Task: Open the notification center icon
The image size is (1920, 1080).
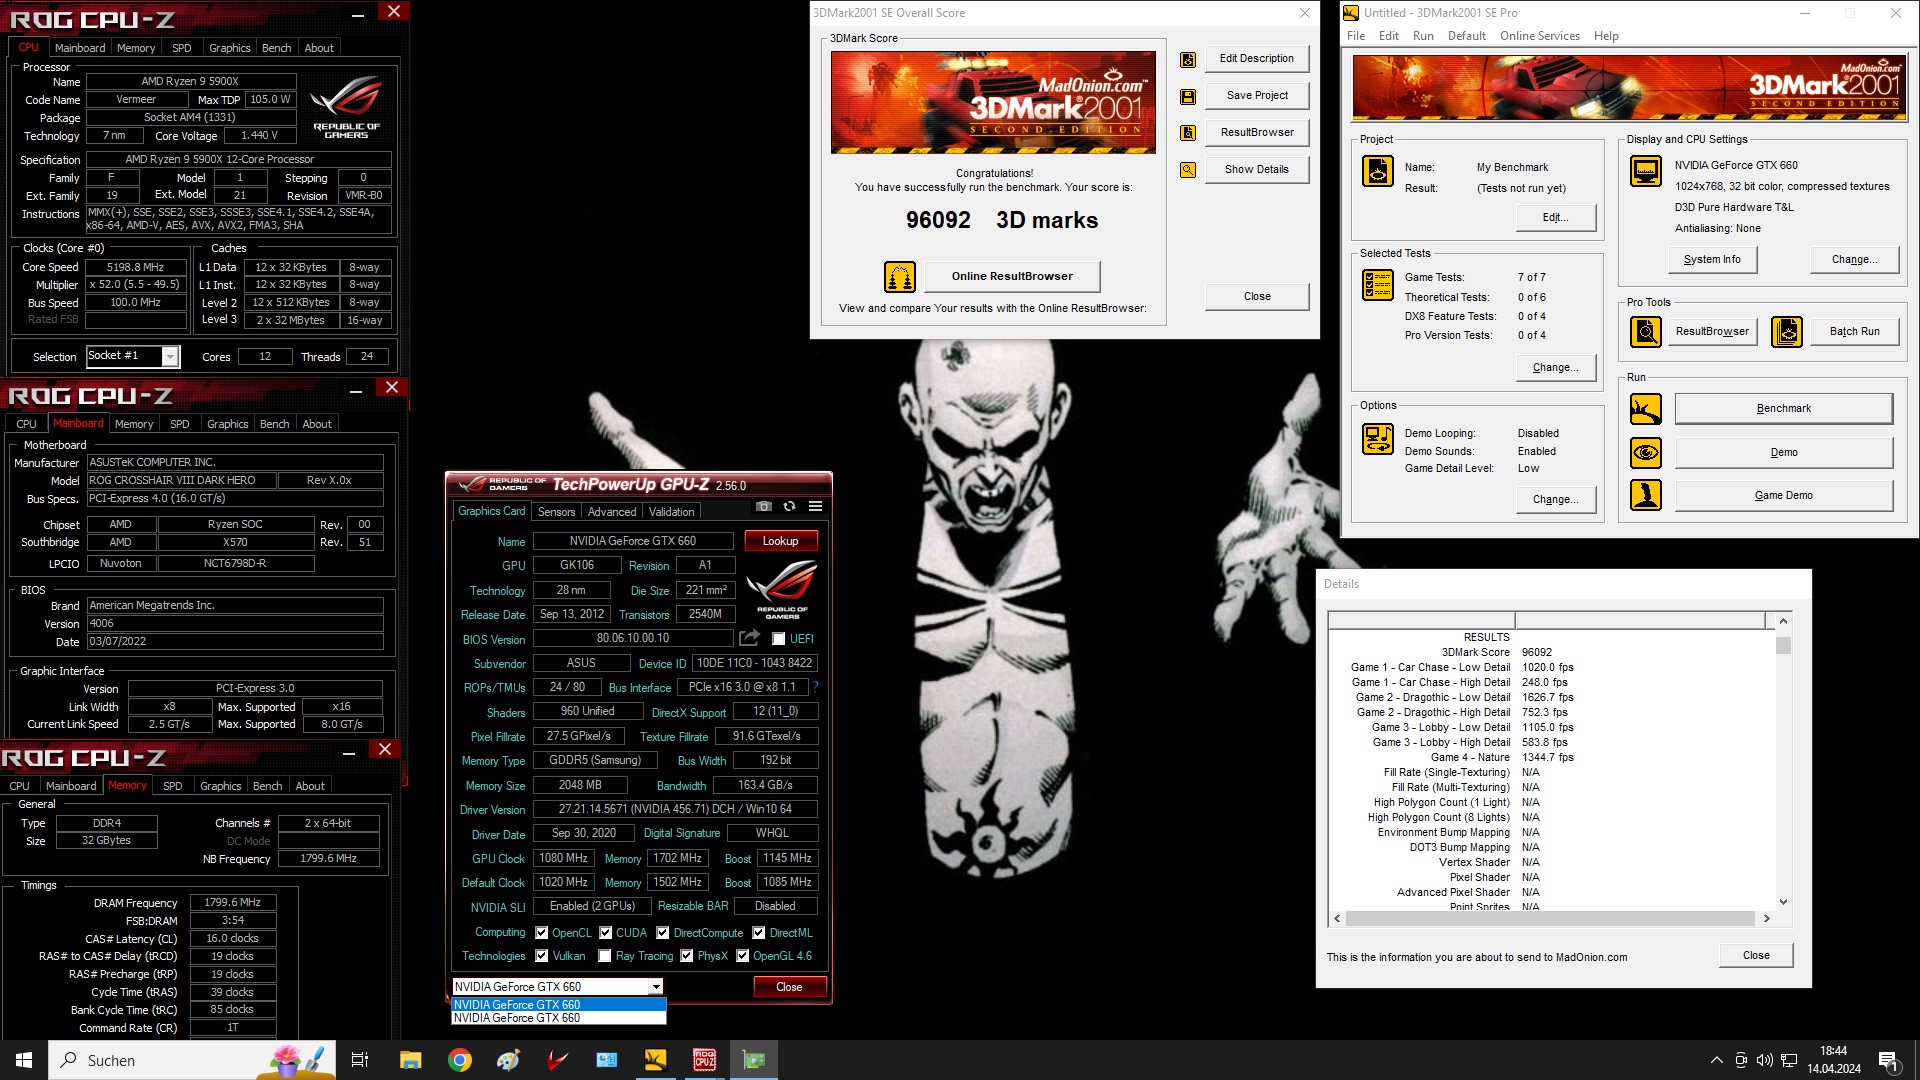Action: [1888, 1060]
